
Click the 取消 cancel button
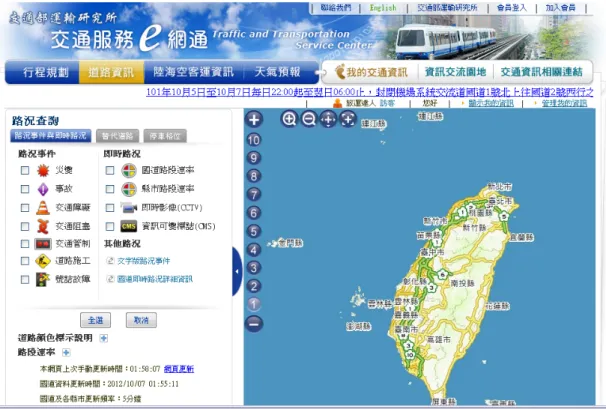pyautogui.click(x=141, y=320)
